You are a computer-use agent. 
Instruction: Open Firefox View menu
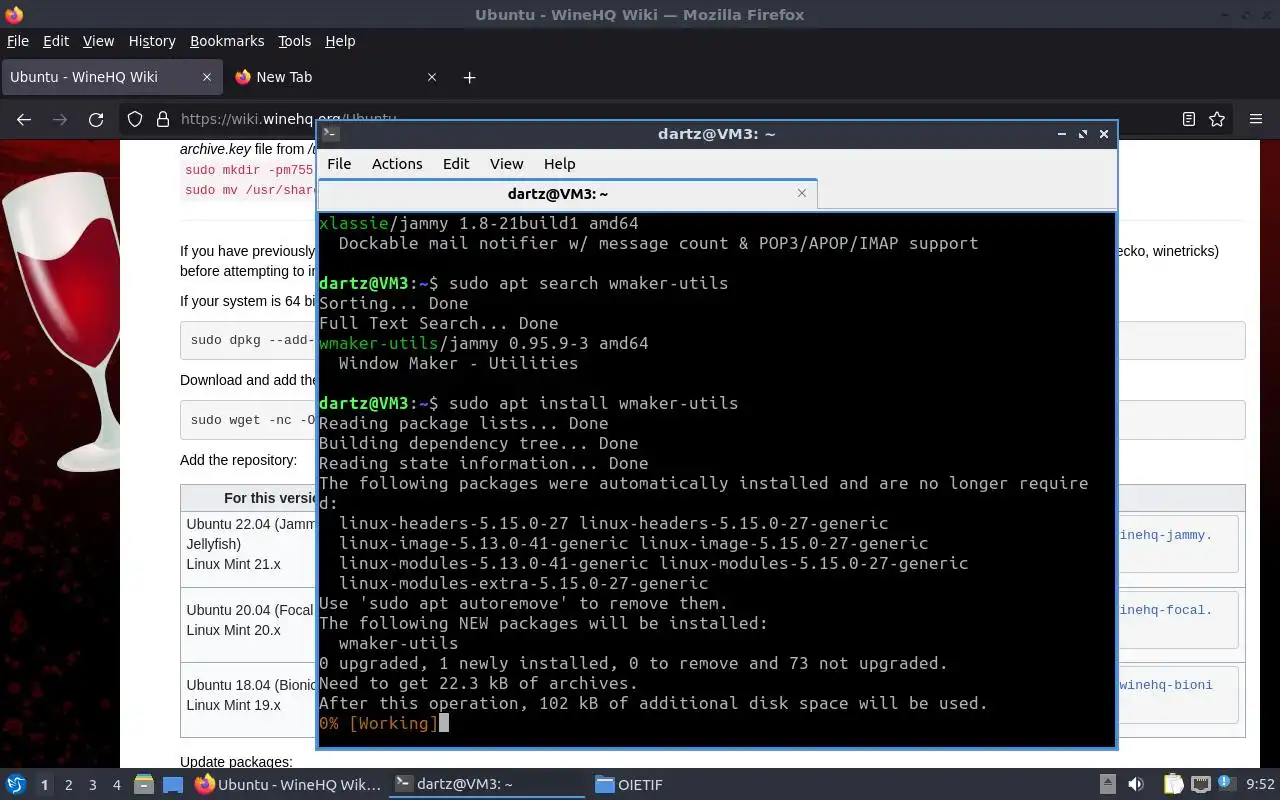click(x=98, y=41)
